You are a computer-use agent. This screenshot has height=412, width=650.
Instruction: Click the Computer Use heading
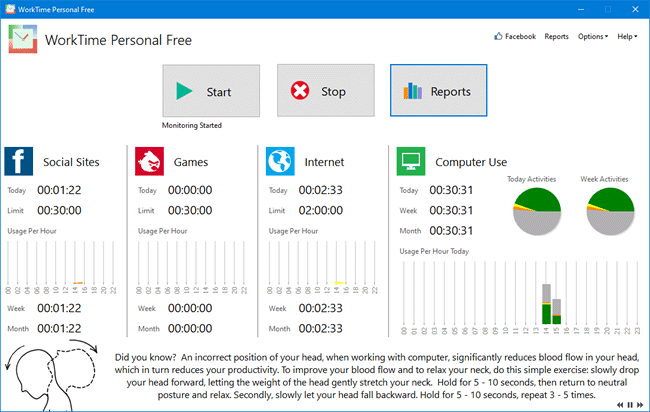(471, 162)
